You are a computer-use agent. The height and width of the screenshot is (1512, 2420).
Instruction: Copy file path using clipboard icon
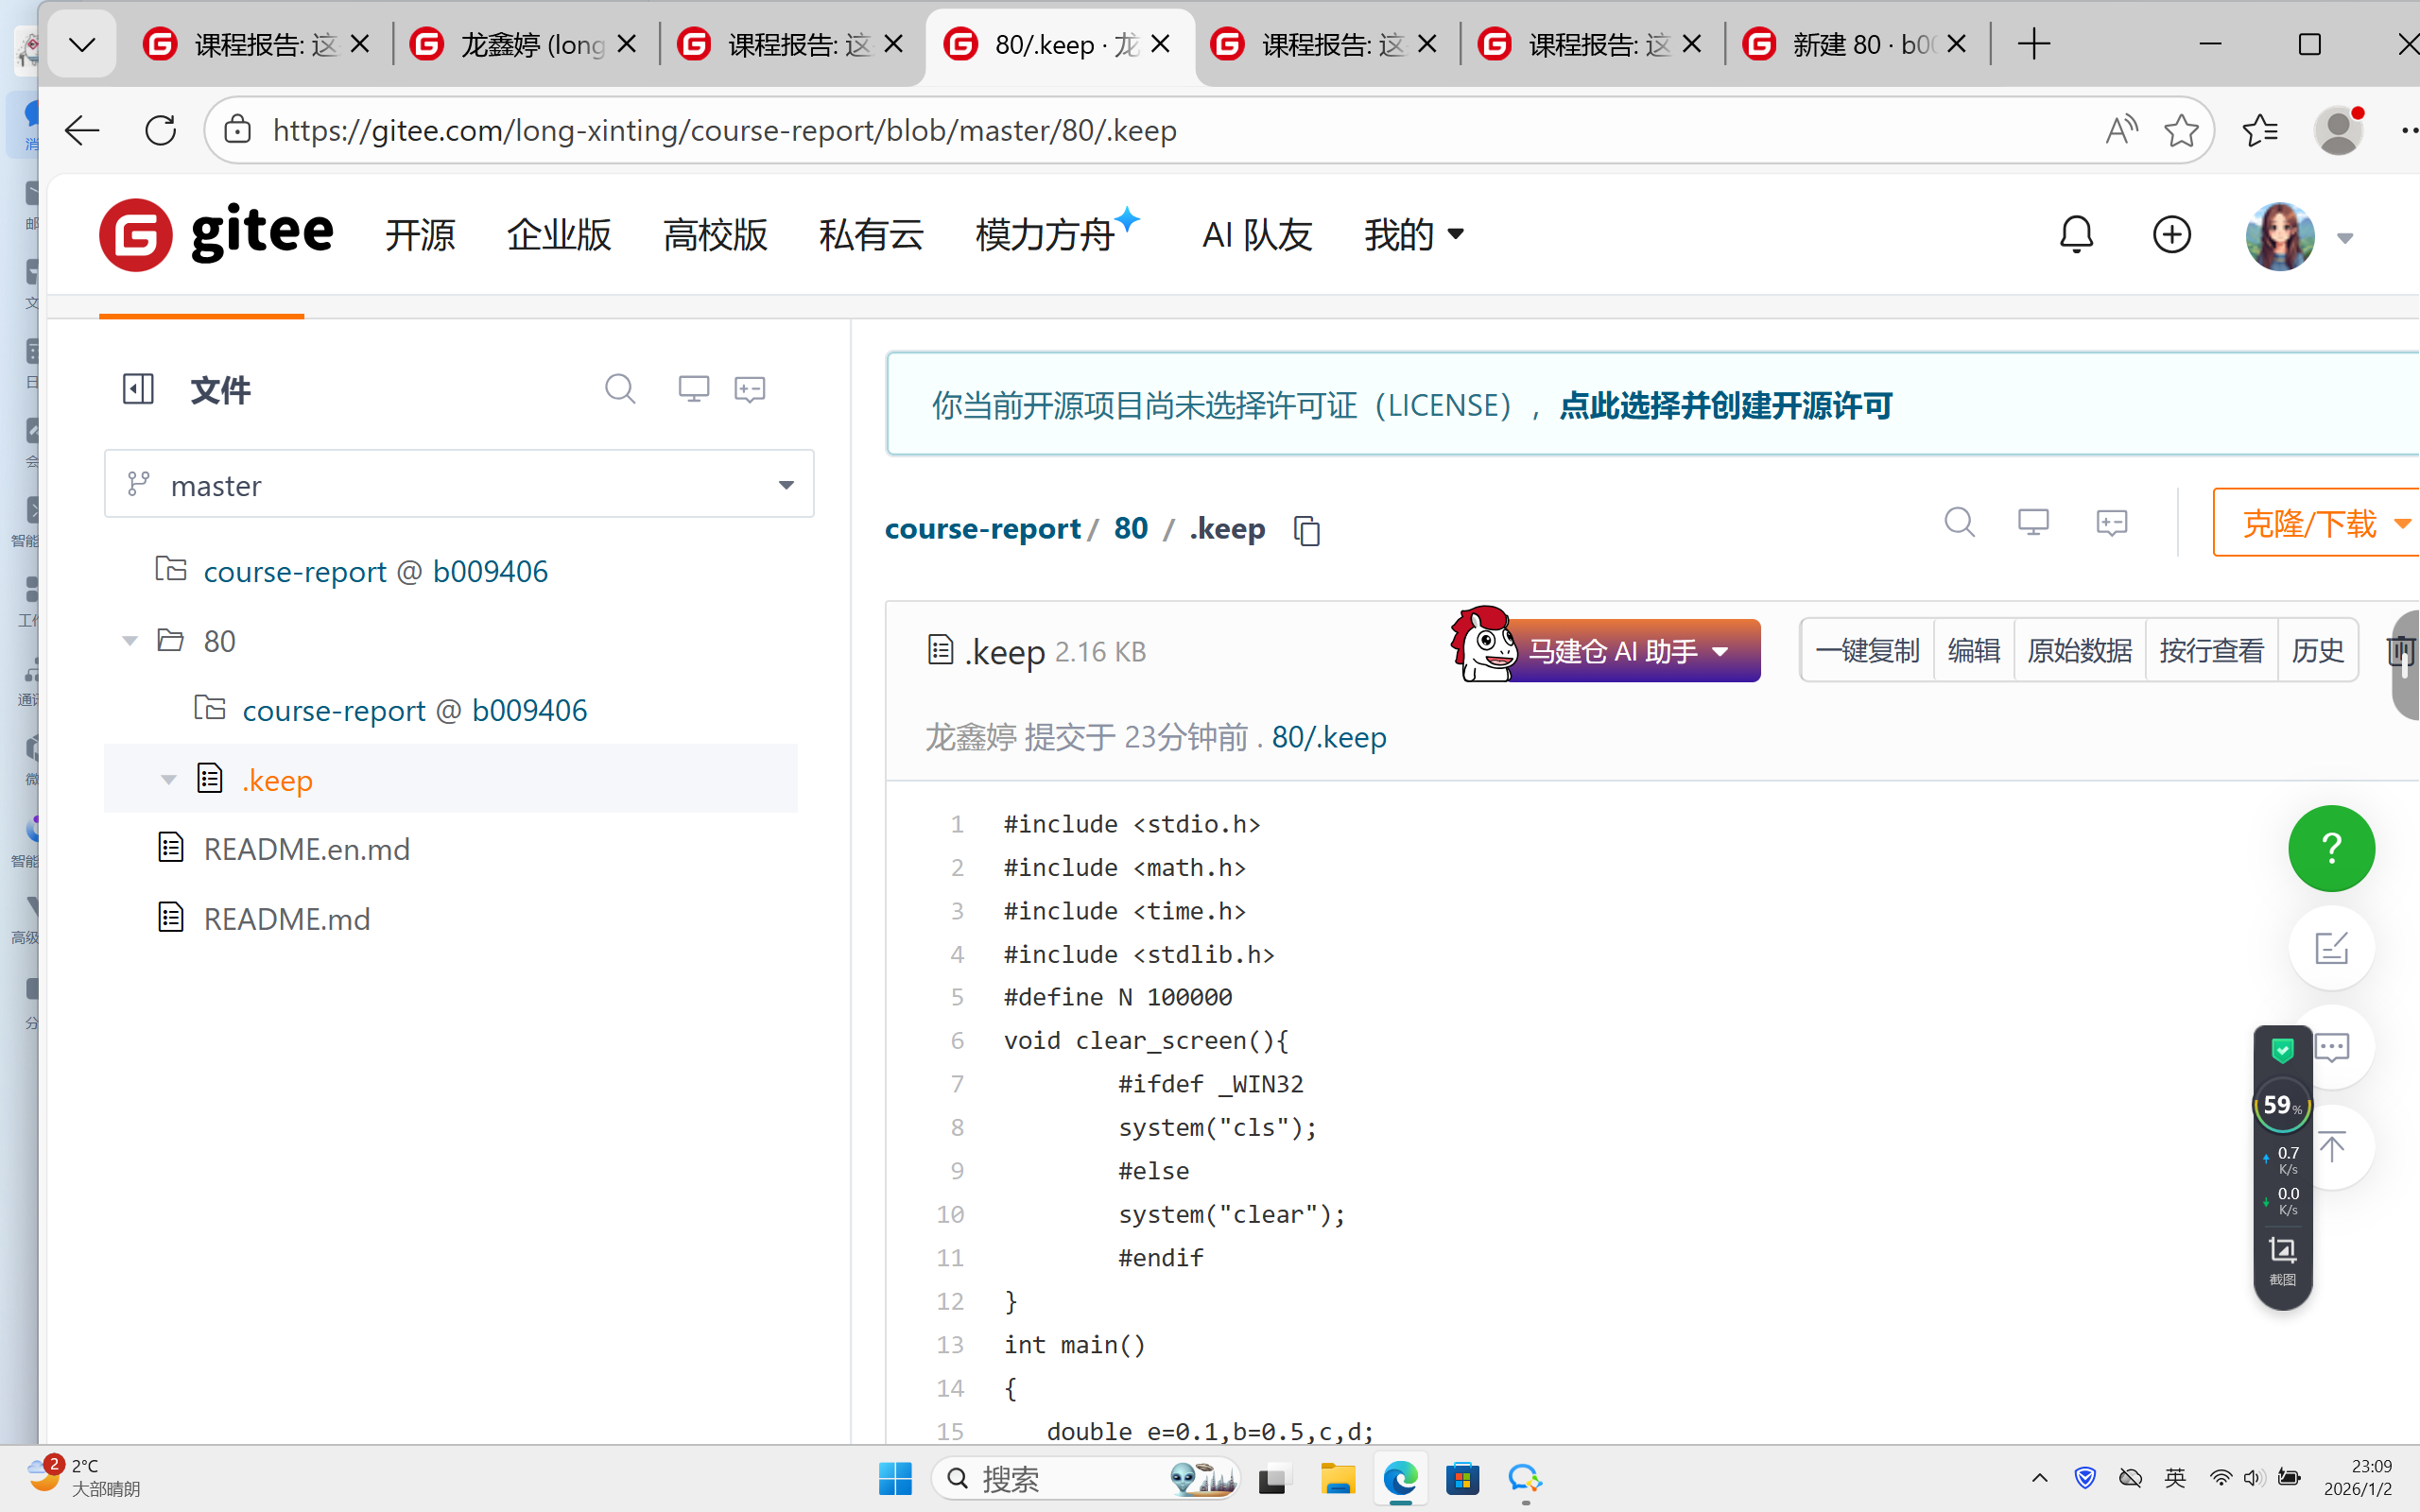click(x=1307, y=531)
